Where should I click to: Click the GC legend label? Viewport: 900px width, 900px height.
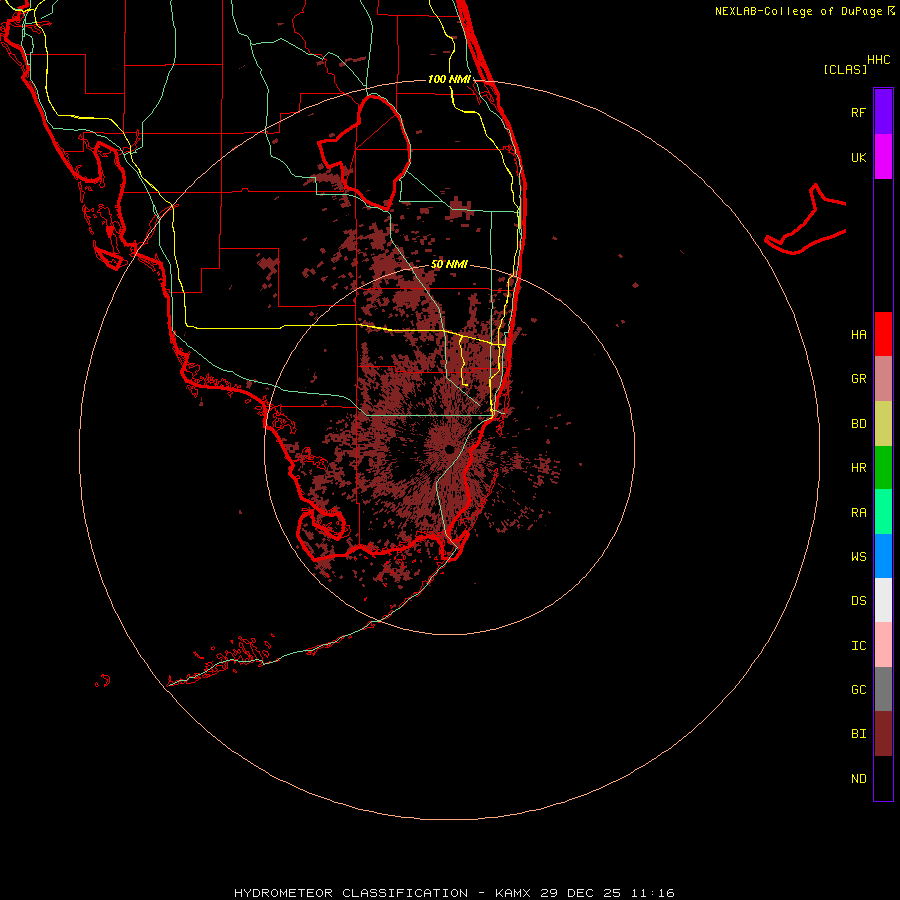858,690
